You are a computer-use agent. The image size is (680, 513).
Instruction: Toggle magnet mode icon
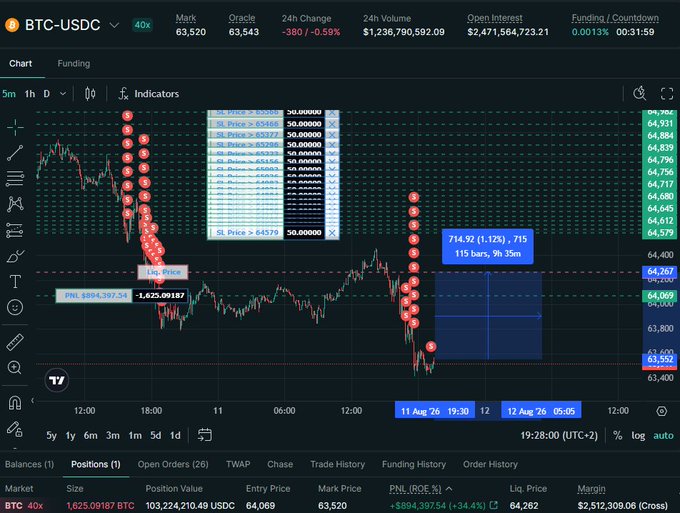(x=15, y=403)
